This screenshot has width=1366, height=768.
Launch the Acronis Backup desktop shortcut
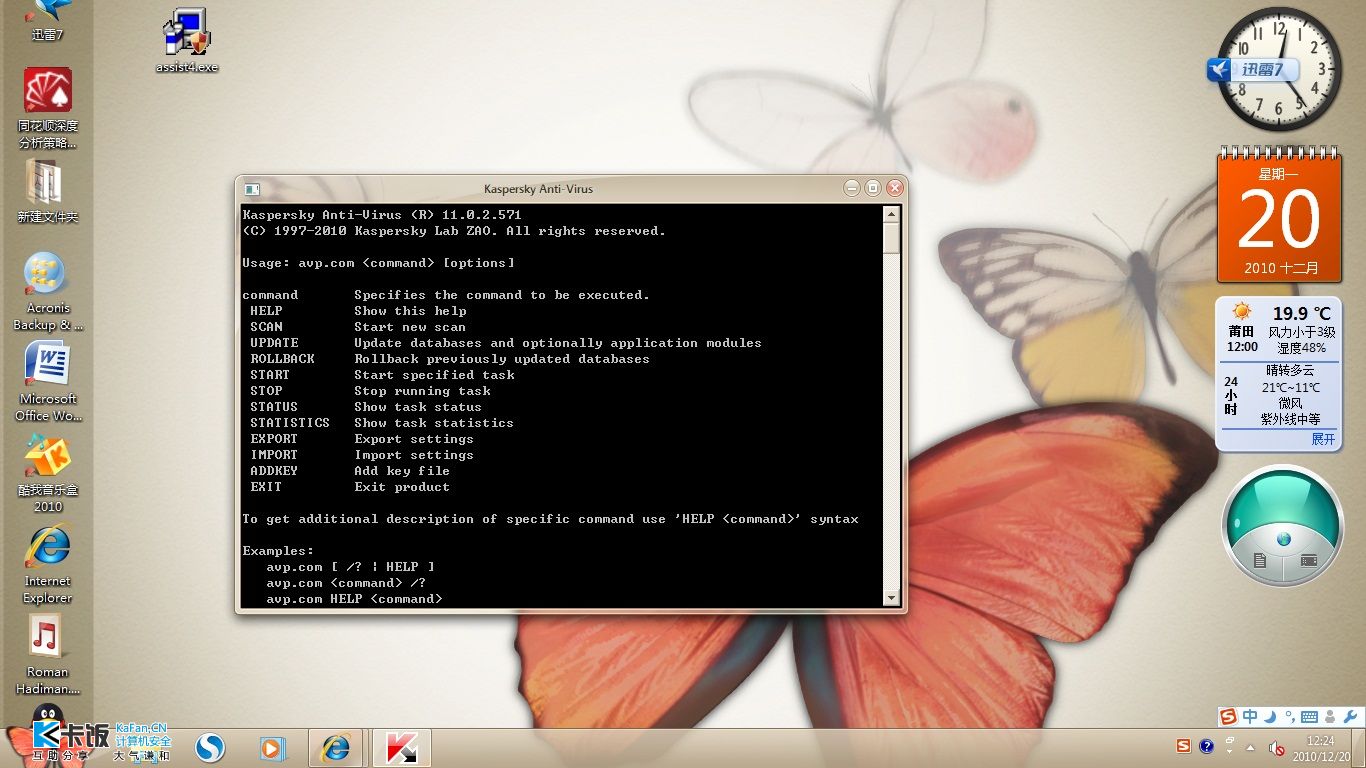(x=47, y=290)
